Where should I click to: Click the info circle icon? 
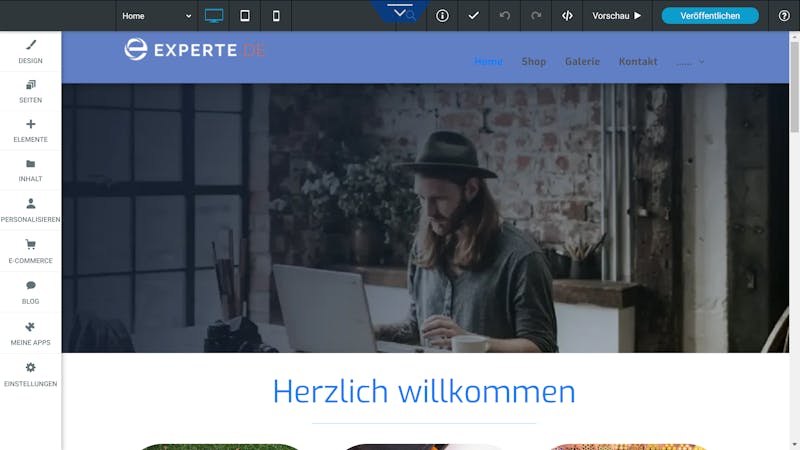point(442,16)
